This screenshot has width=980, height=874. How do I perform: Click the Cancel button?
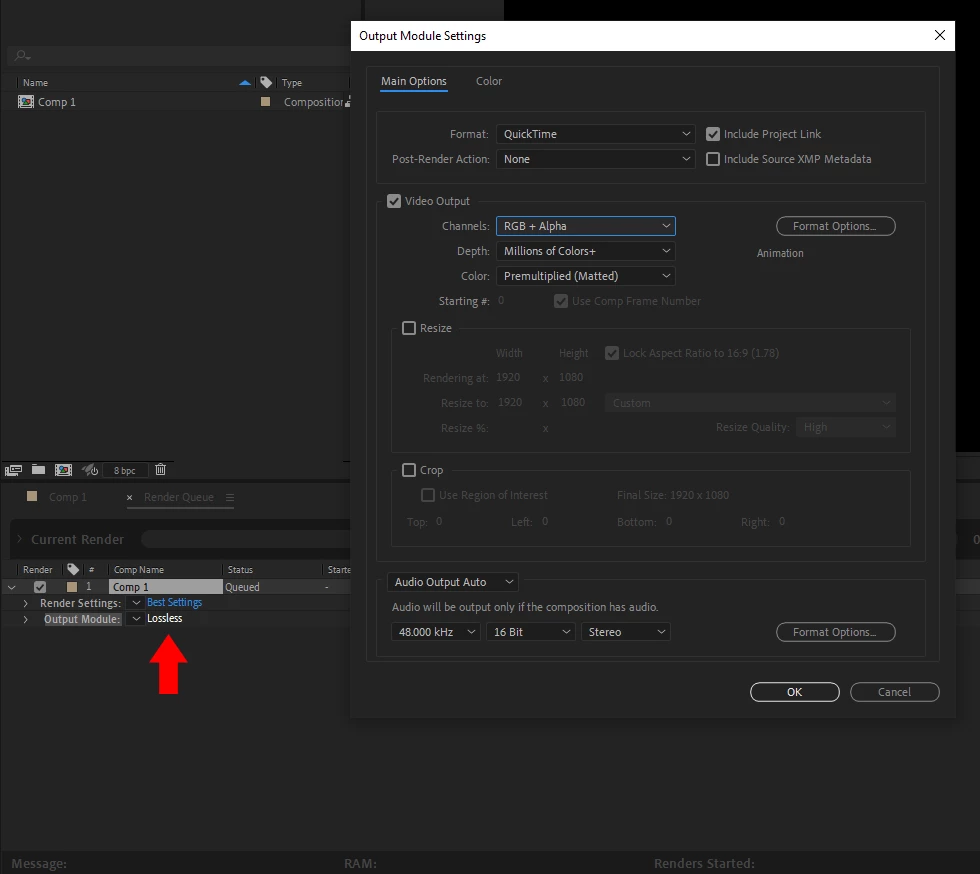894,692
